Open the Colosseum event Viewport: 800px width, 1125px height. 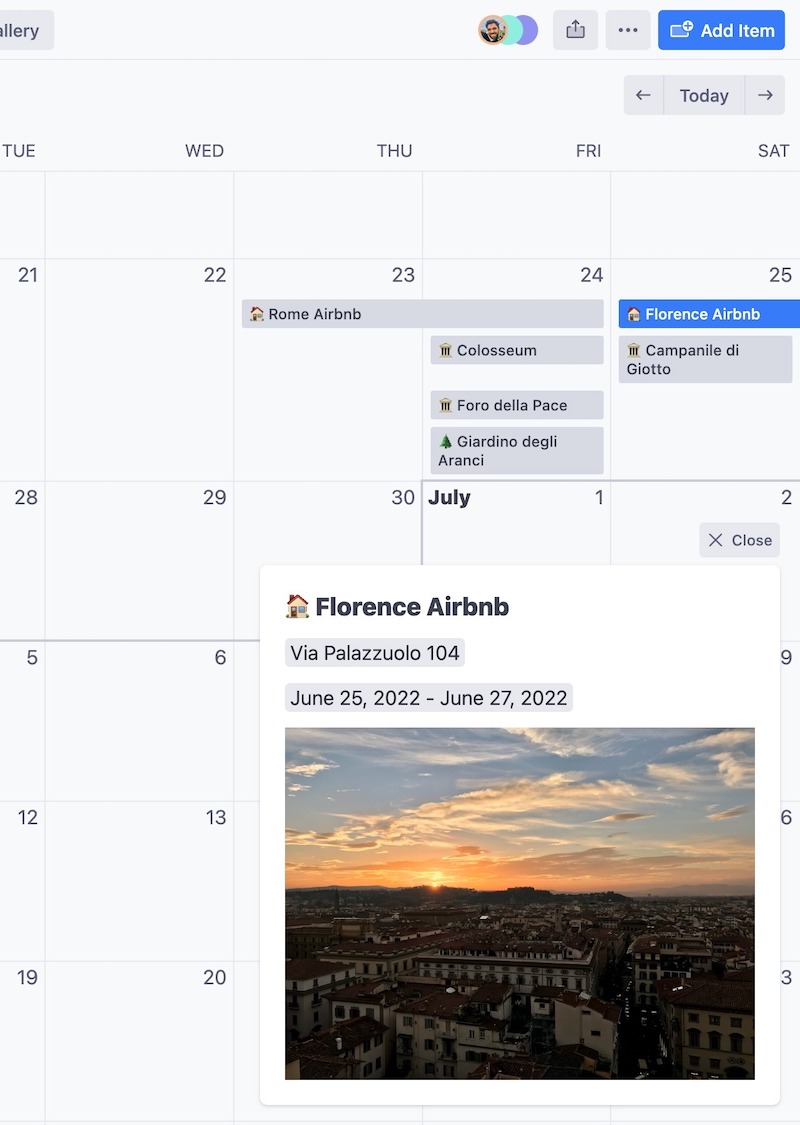pyautogui.click(x=517, y=350)
